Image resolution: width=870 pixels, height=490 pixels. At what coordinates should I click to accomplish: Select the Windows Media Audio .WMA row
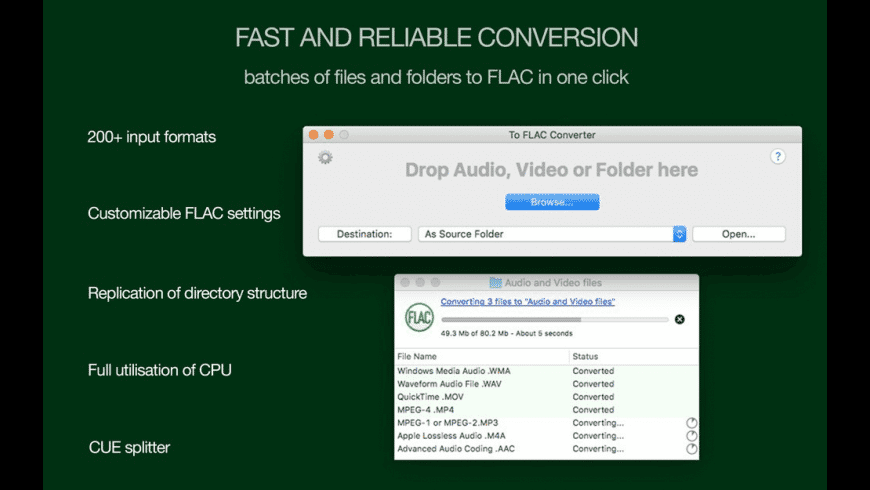[547, 371]
